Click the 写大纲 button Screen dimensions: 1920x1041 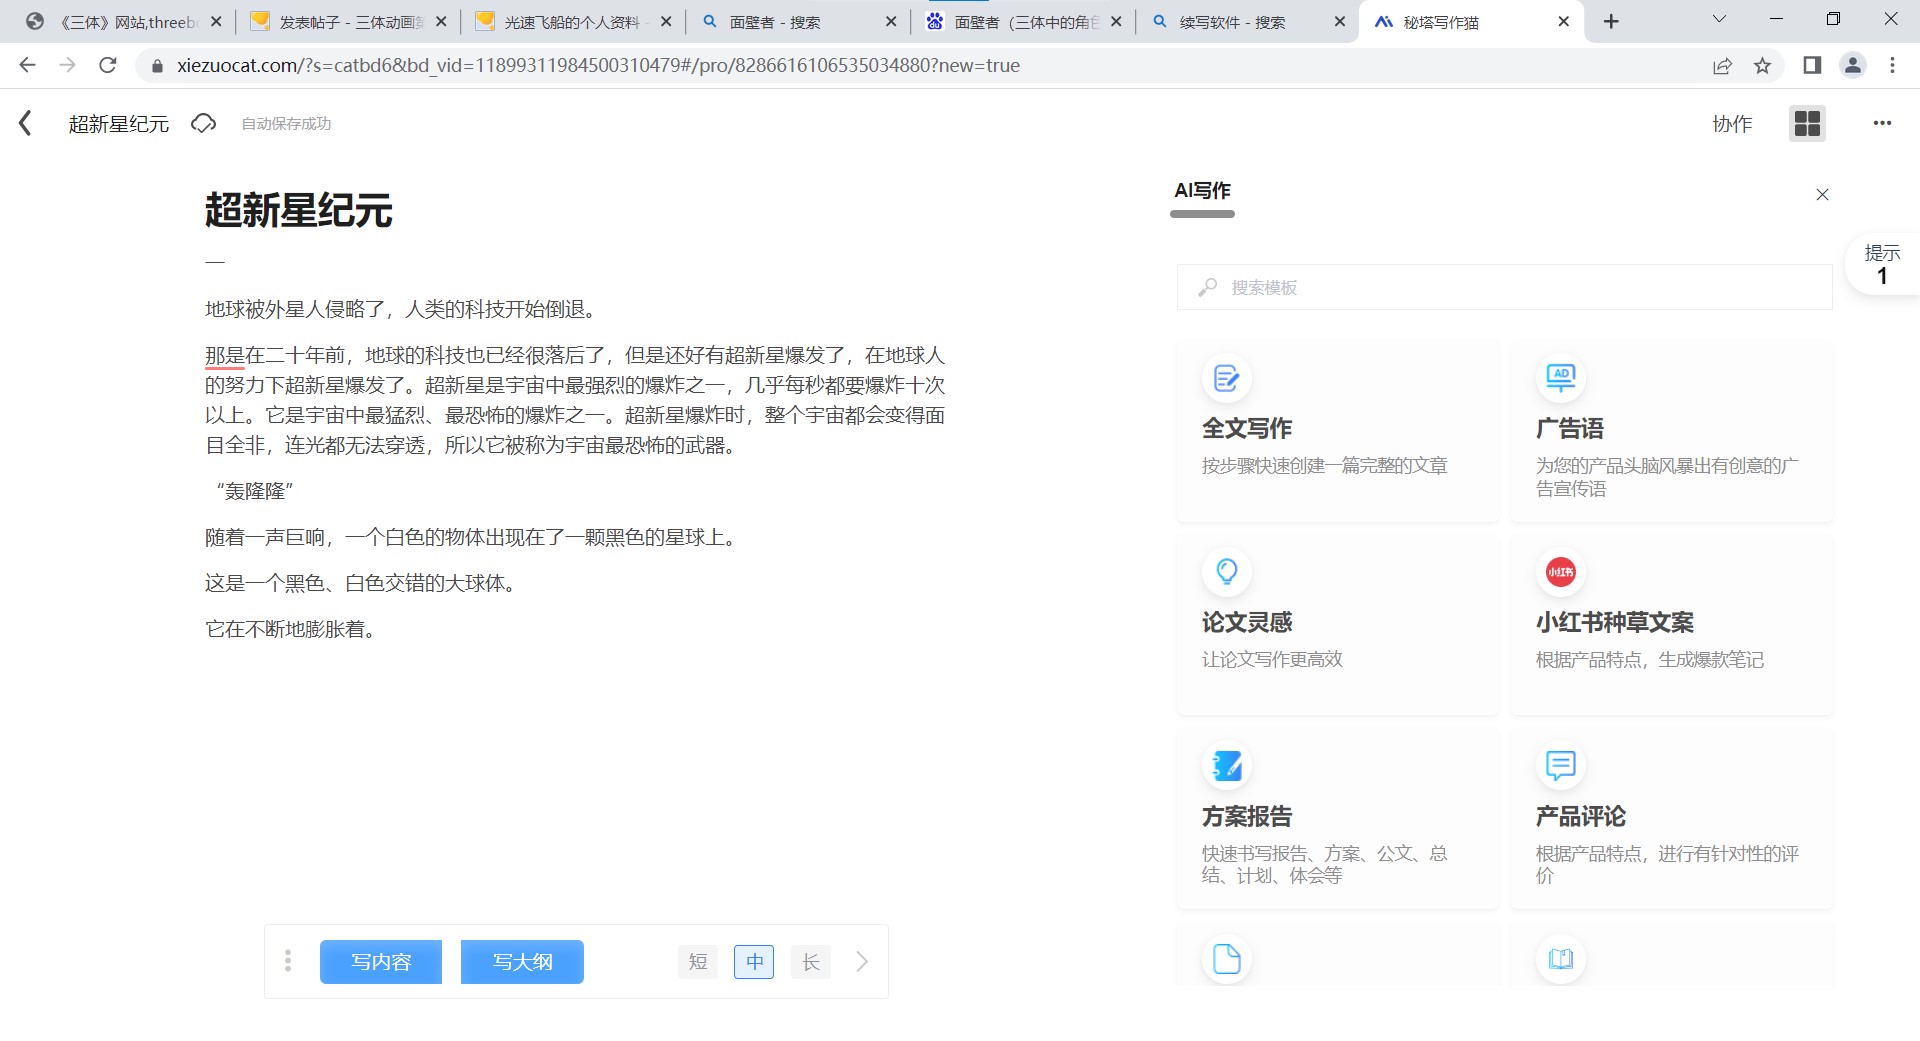(x=522, y=962)
